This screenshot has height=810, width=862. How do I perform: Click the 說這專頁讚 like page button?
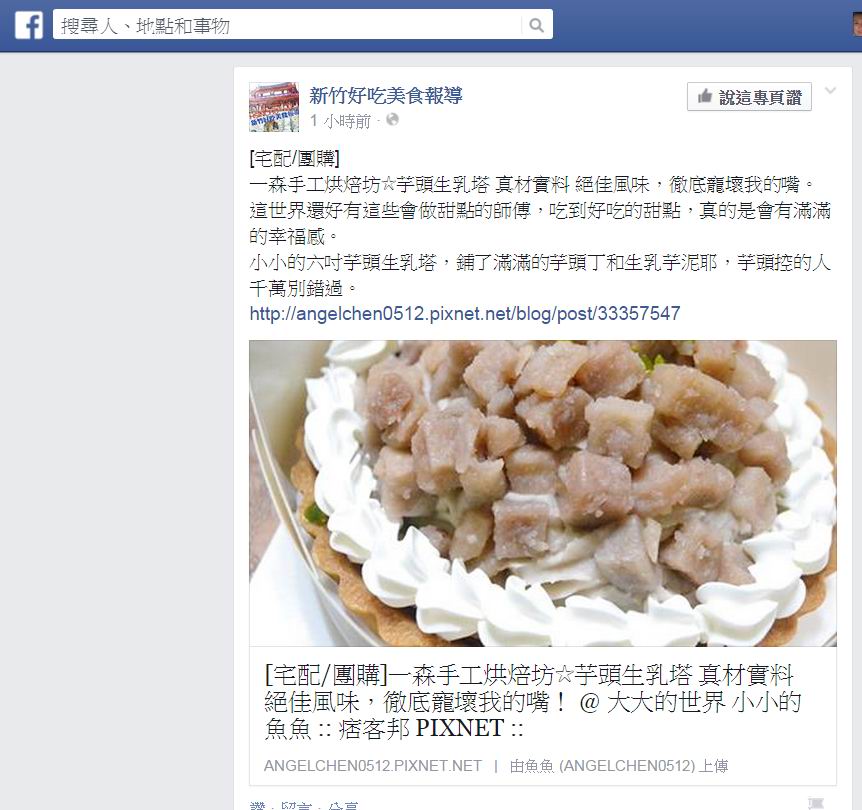click(749, 97)
